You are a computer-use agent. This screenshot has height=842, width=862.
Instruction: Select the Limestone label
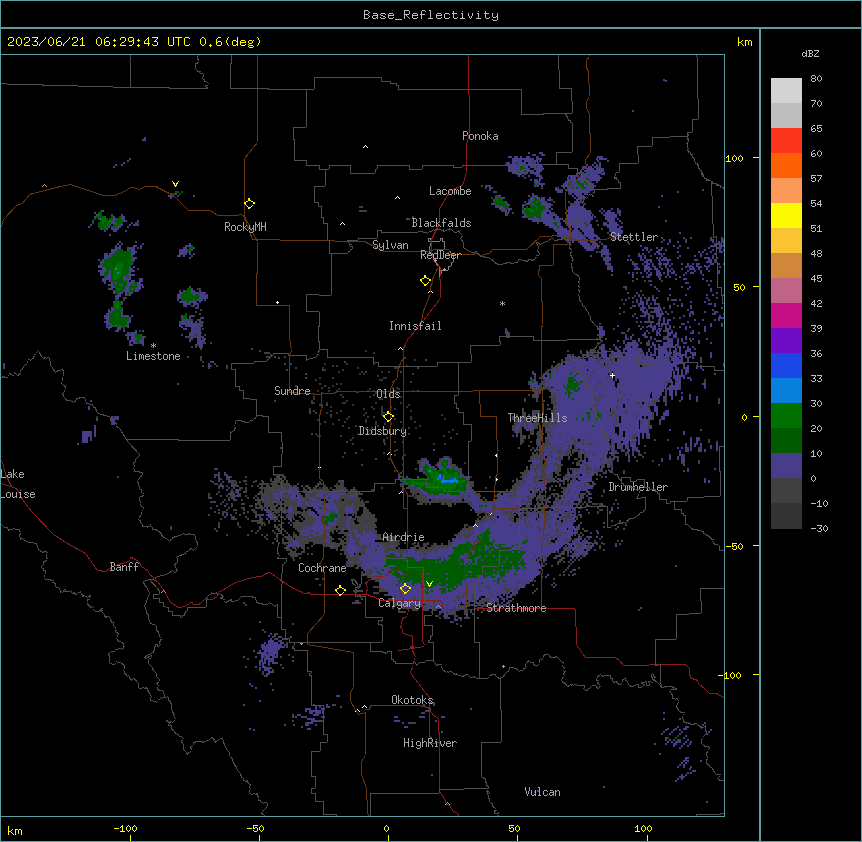pyautogui.click(x=153, y=356)
